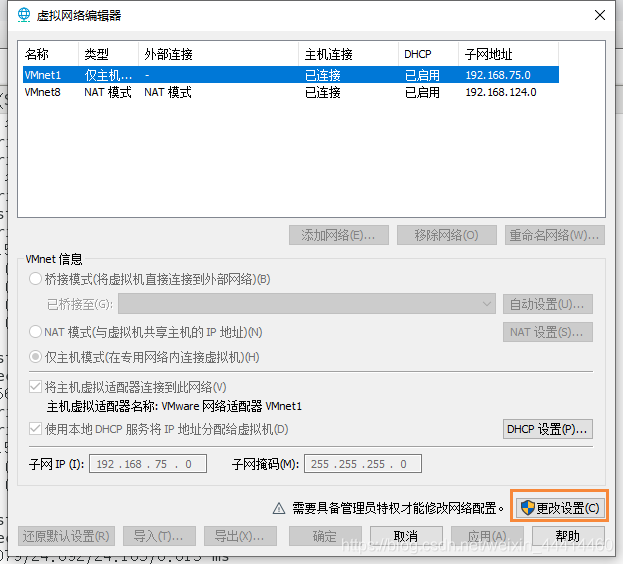The height and width of the screenshot is (564, 623).
Task: Click the 仅主机... type cell for VMnet1
Action: tap(108, 75)
